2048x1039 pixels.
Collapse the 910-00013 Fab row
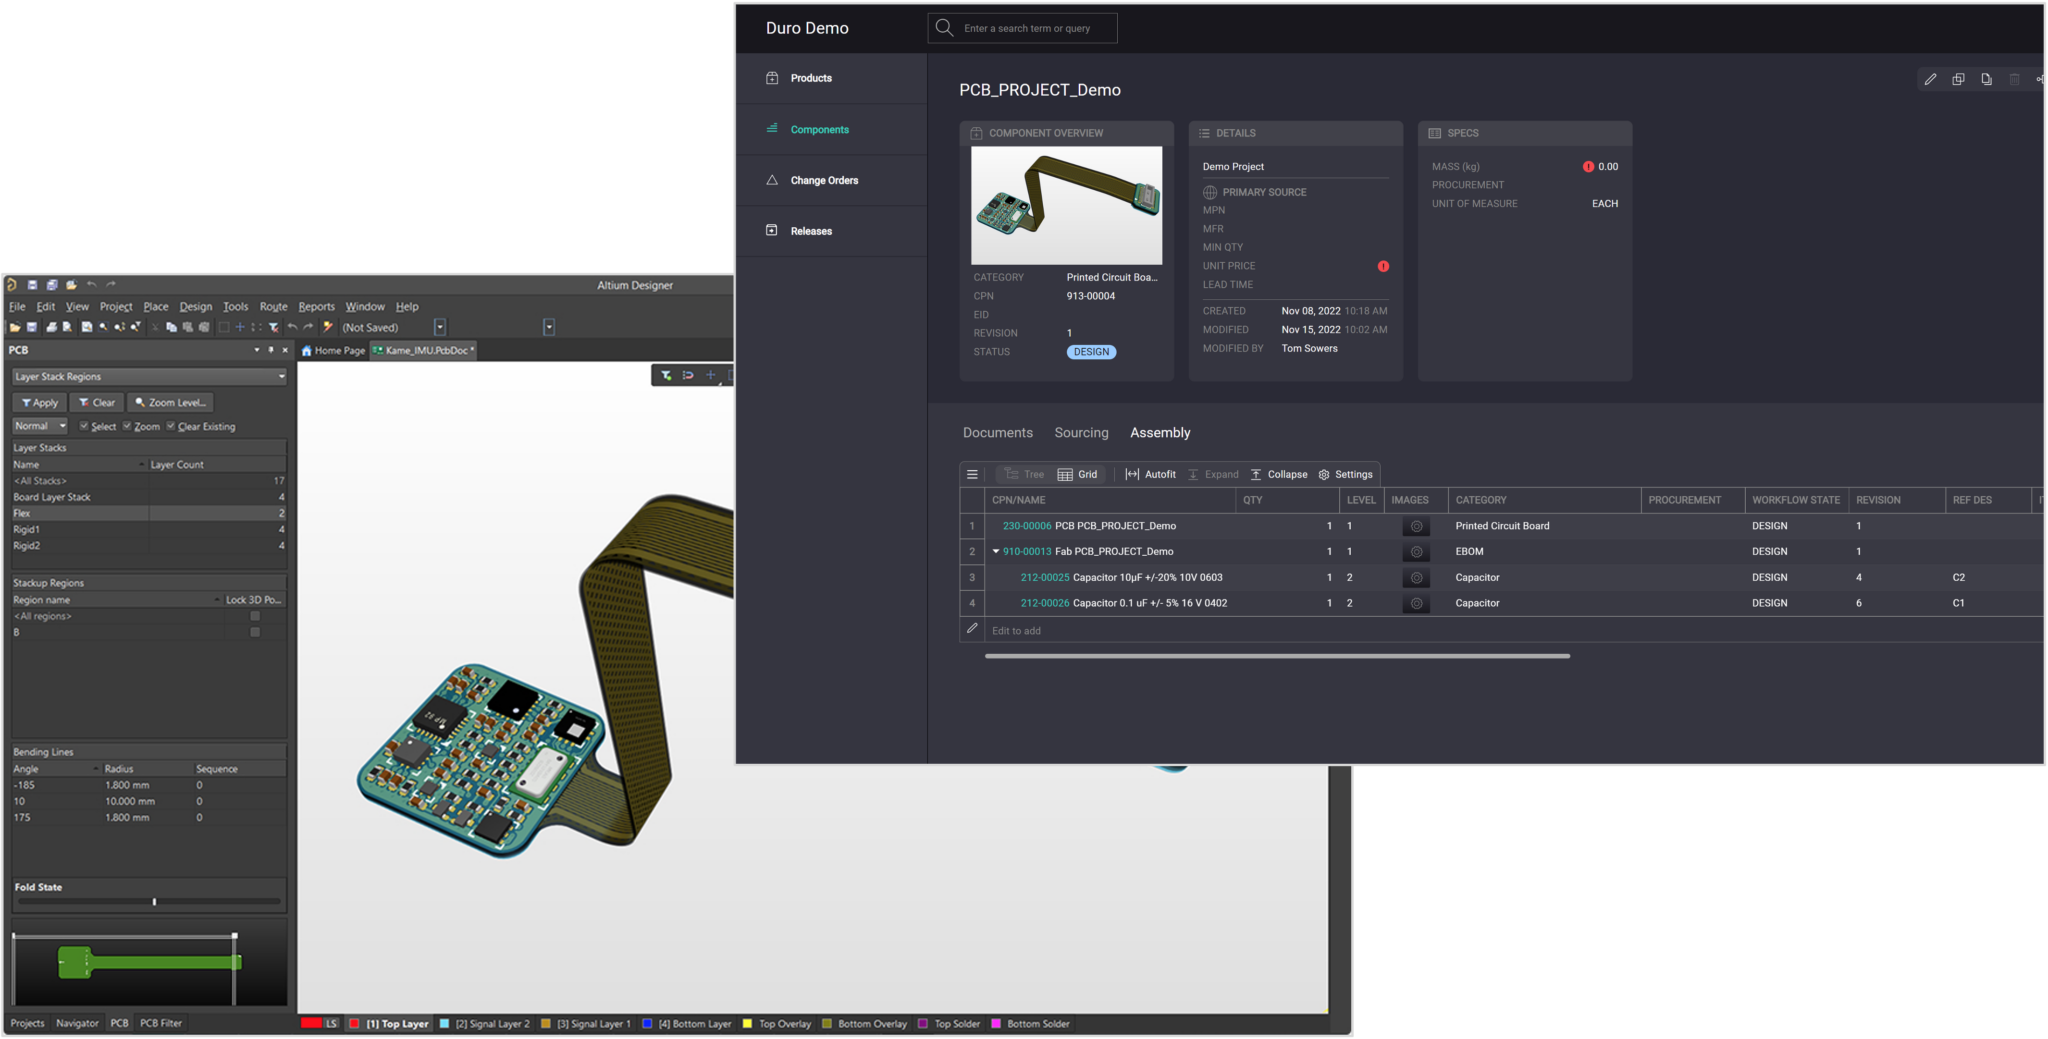(x=996, y=552)
